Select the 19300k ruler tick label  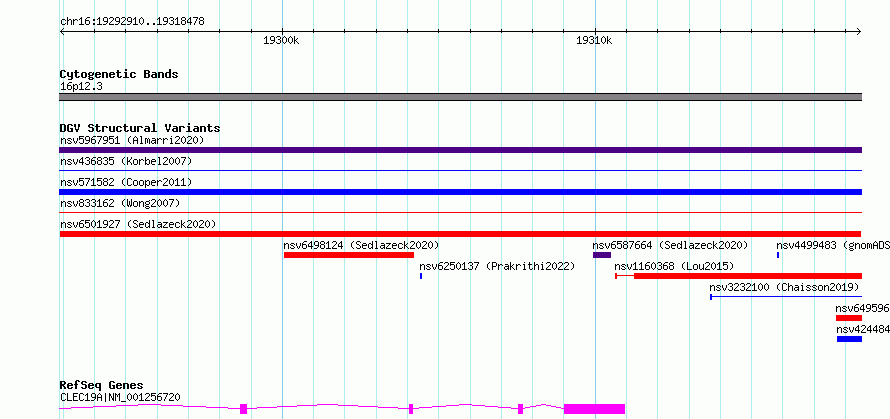[x=281, y=40]
